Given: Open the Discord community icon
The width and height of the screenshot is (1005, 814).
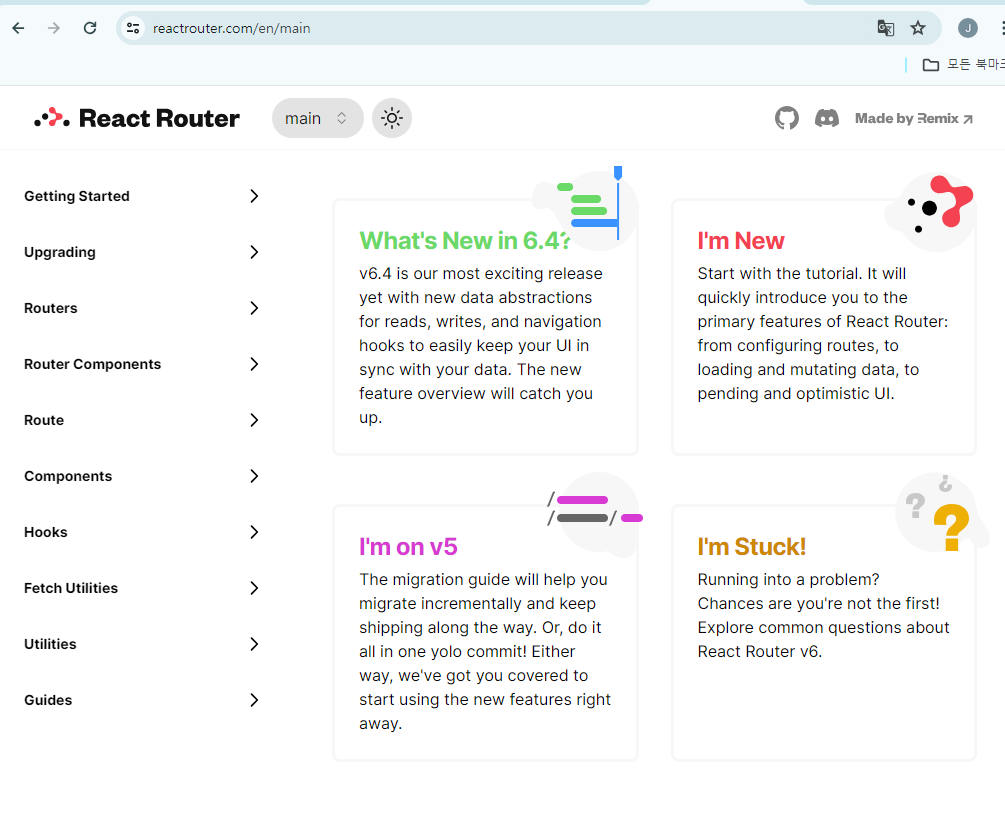Looking at the screenshot, I should 827,118.
